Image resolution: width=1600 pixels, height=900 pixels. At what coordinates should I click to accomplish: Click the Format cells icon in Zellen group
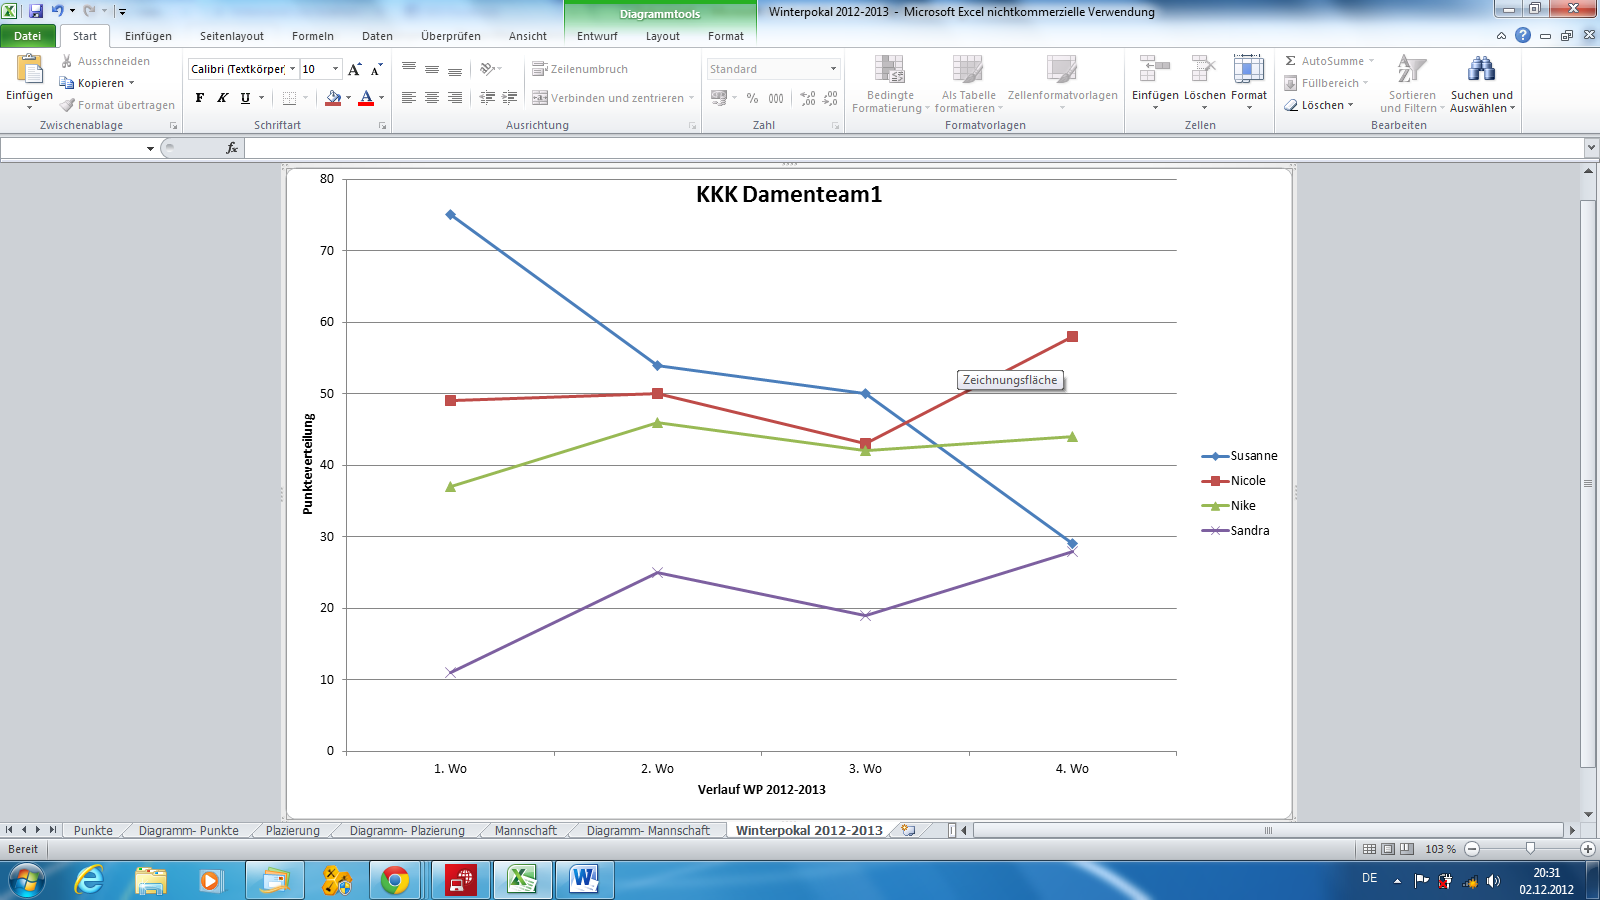[1248, 69]
